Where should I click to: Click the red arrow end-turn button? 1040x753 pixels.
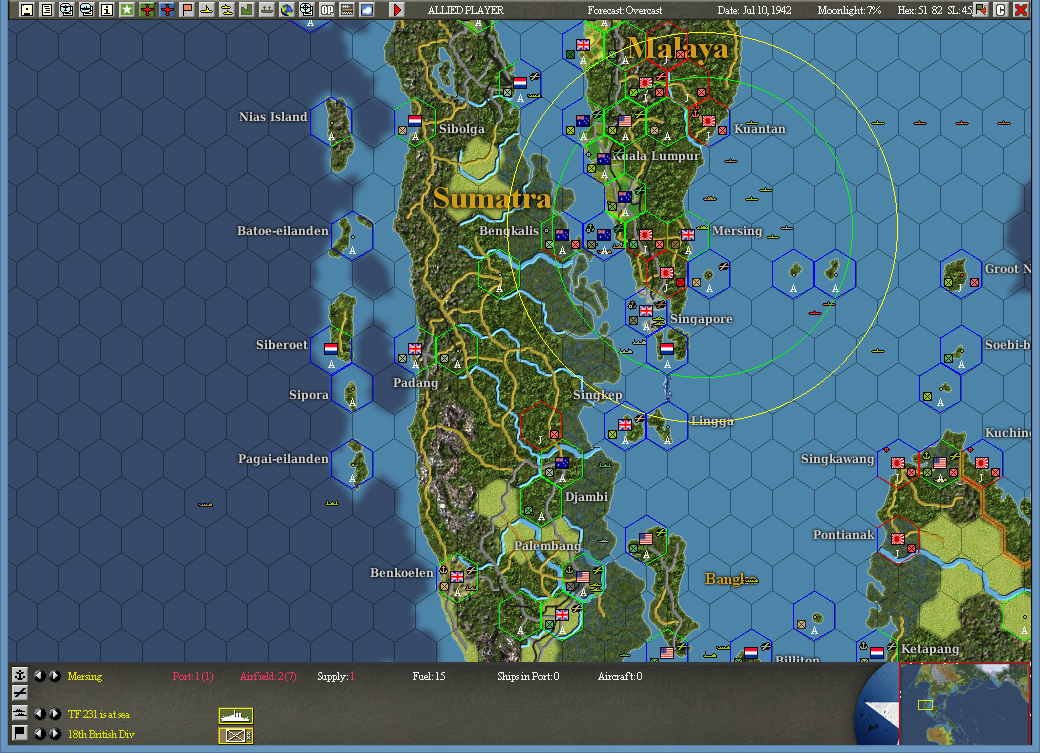397,9
